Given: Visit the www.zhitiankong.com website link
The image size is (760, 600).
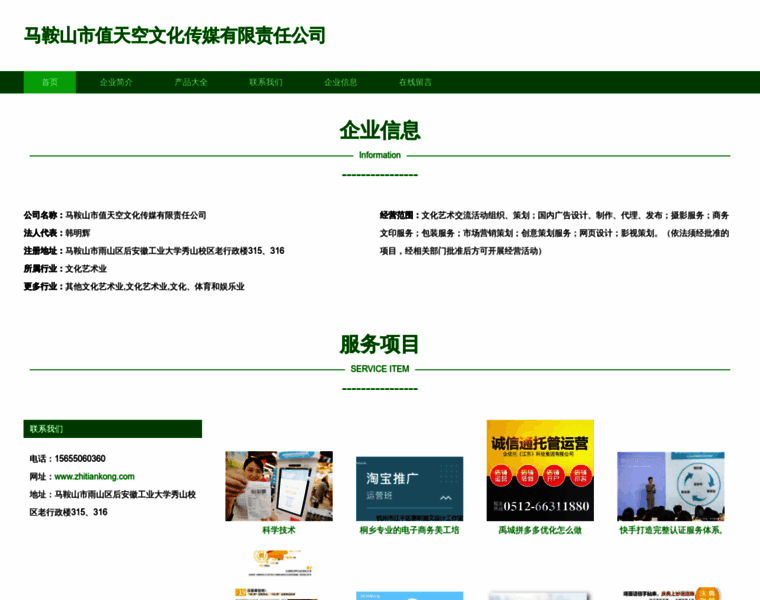Looking at the screenshot, I should (x=95, y=476).
